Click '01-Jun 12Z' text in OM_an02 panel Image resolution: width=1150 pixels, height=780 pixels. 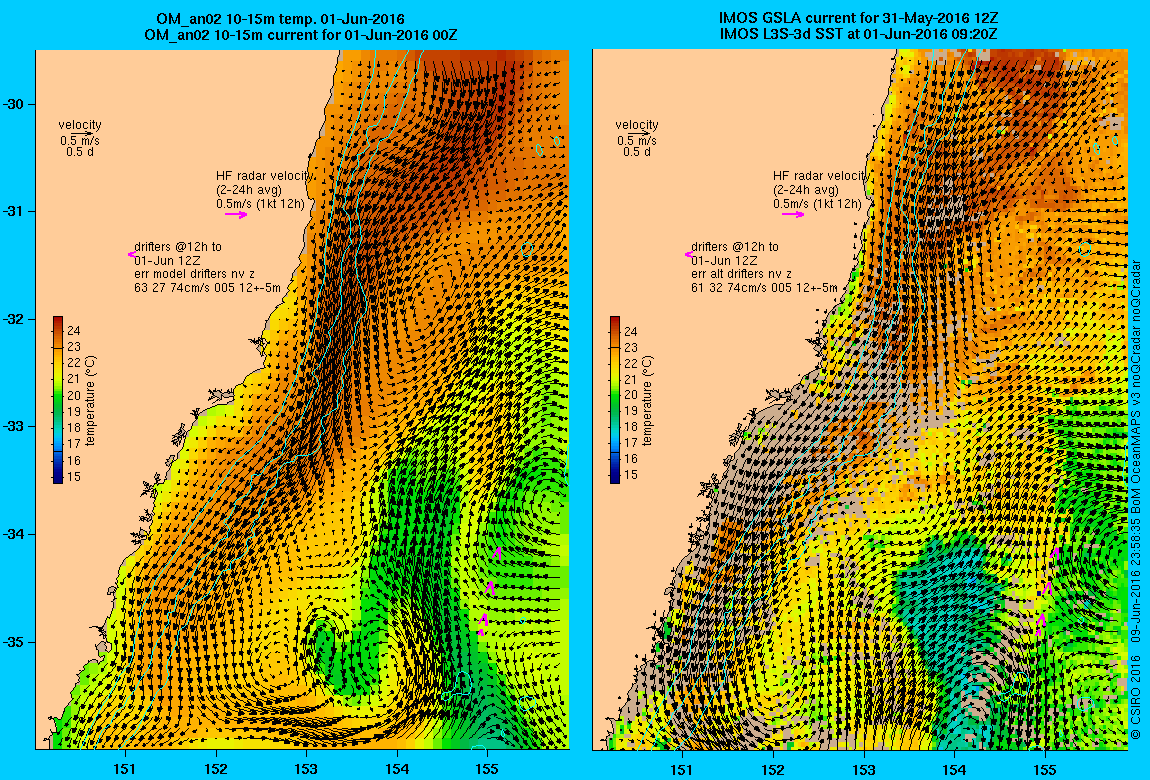pos(167,261)
